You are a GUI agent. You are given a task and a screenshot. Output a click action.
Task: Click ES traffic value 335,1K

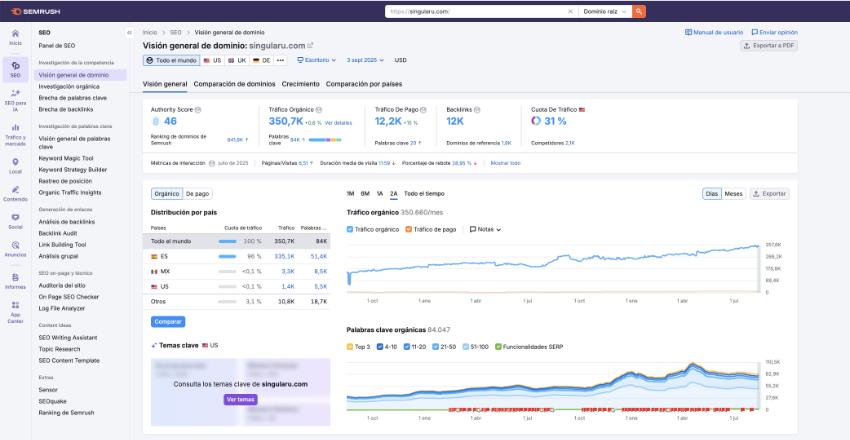(285, 256)
